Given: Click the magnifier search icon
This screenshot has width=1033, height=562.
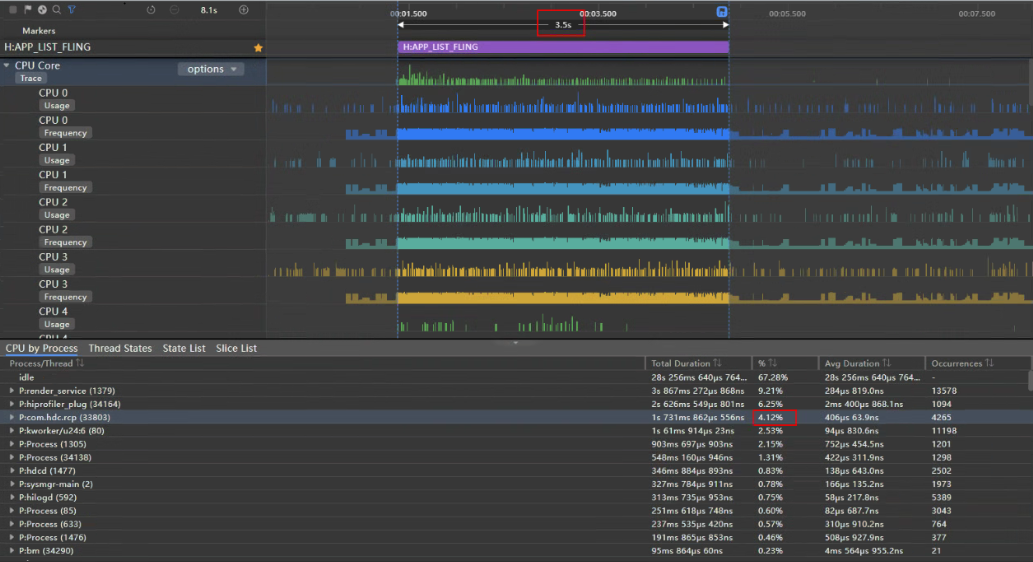Looking at the screenshot, I should 57,10.
